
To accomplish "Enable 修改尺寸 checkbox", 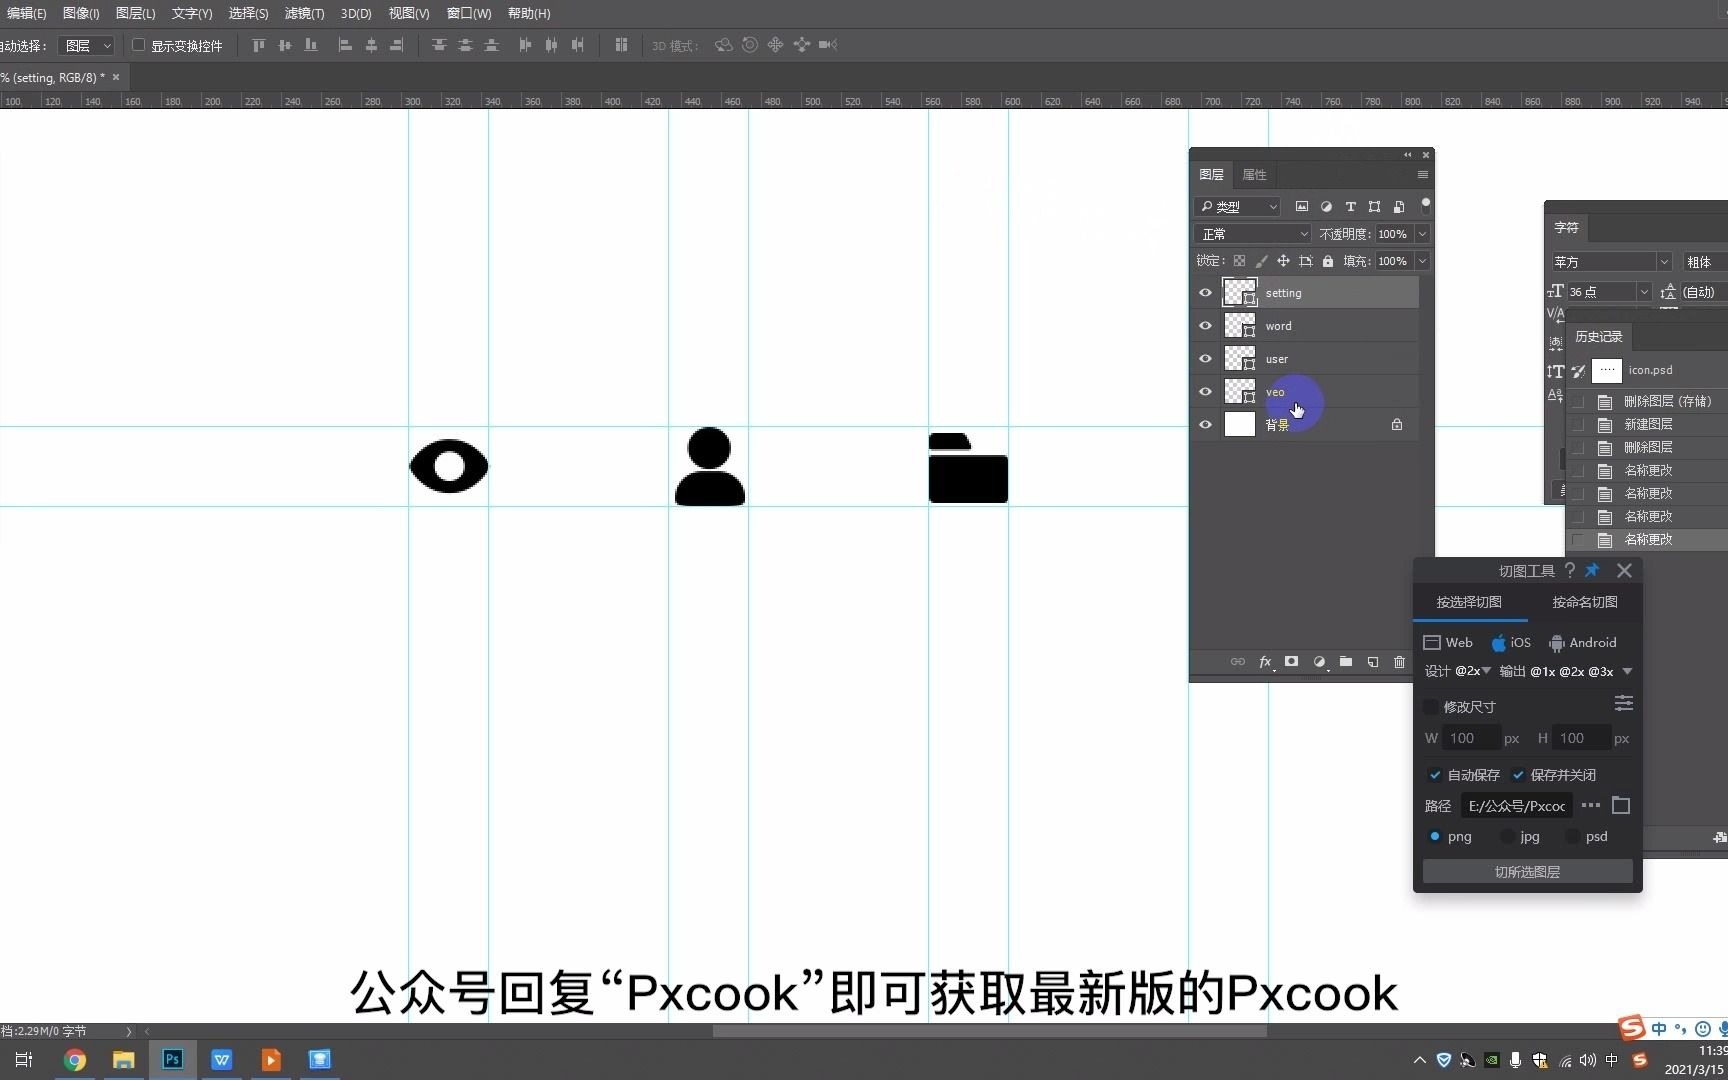I will pos(1431,707).
